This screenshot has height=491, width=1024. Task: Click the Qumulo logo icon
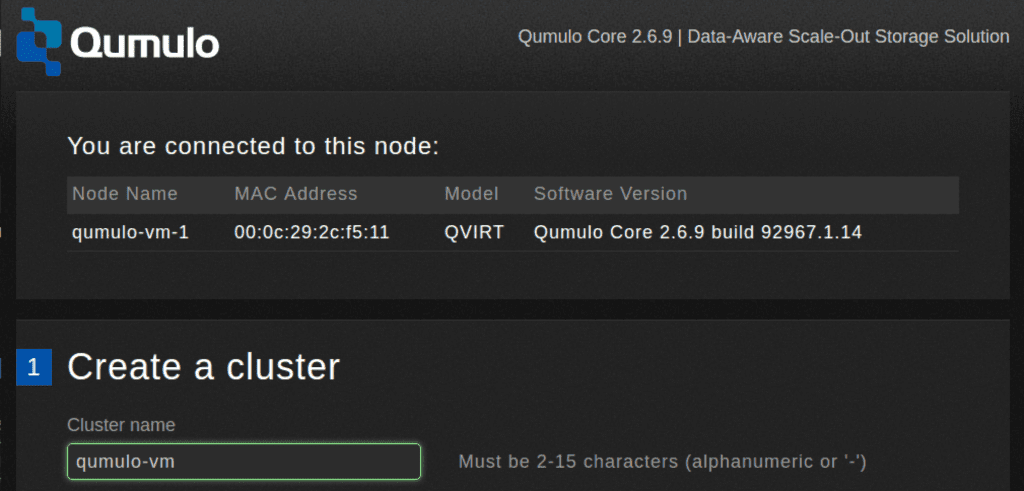[x=40, y=41]
